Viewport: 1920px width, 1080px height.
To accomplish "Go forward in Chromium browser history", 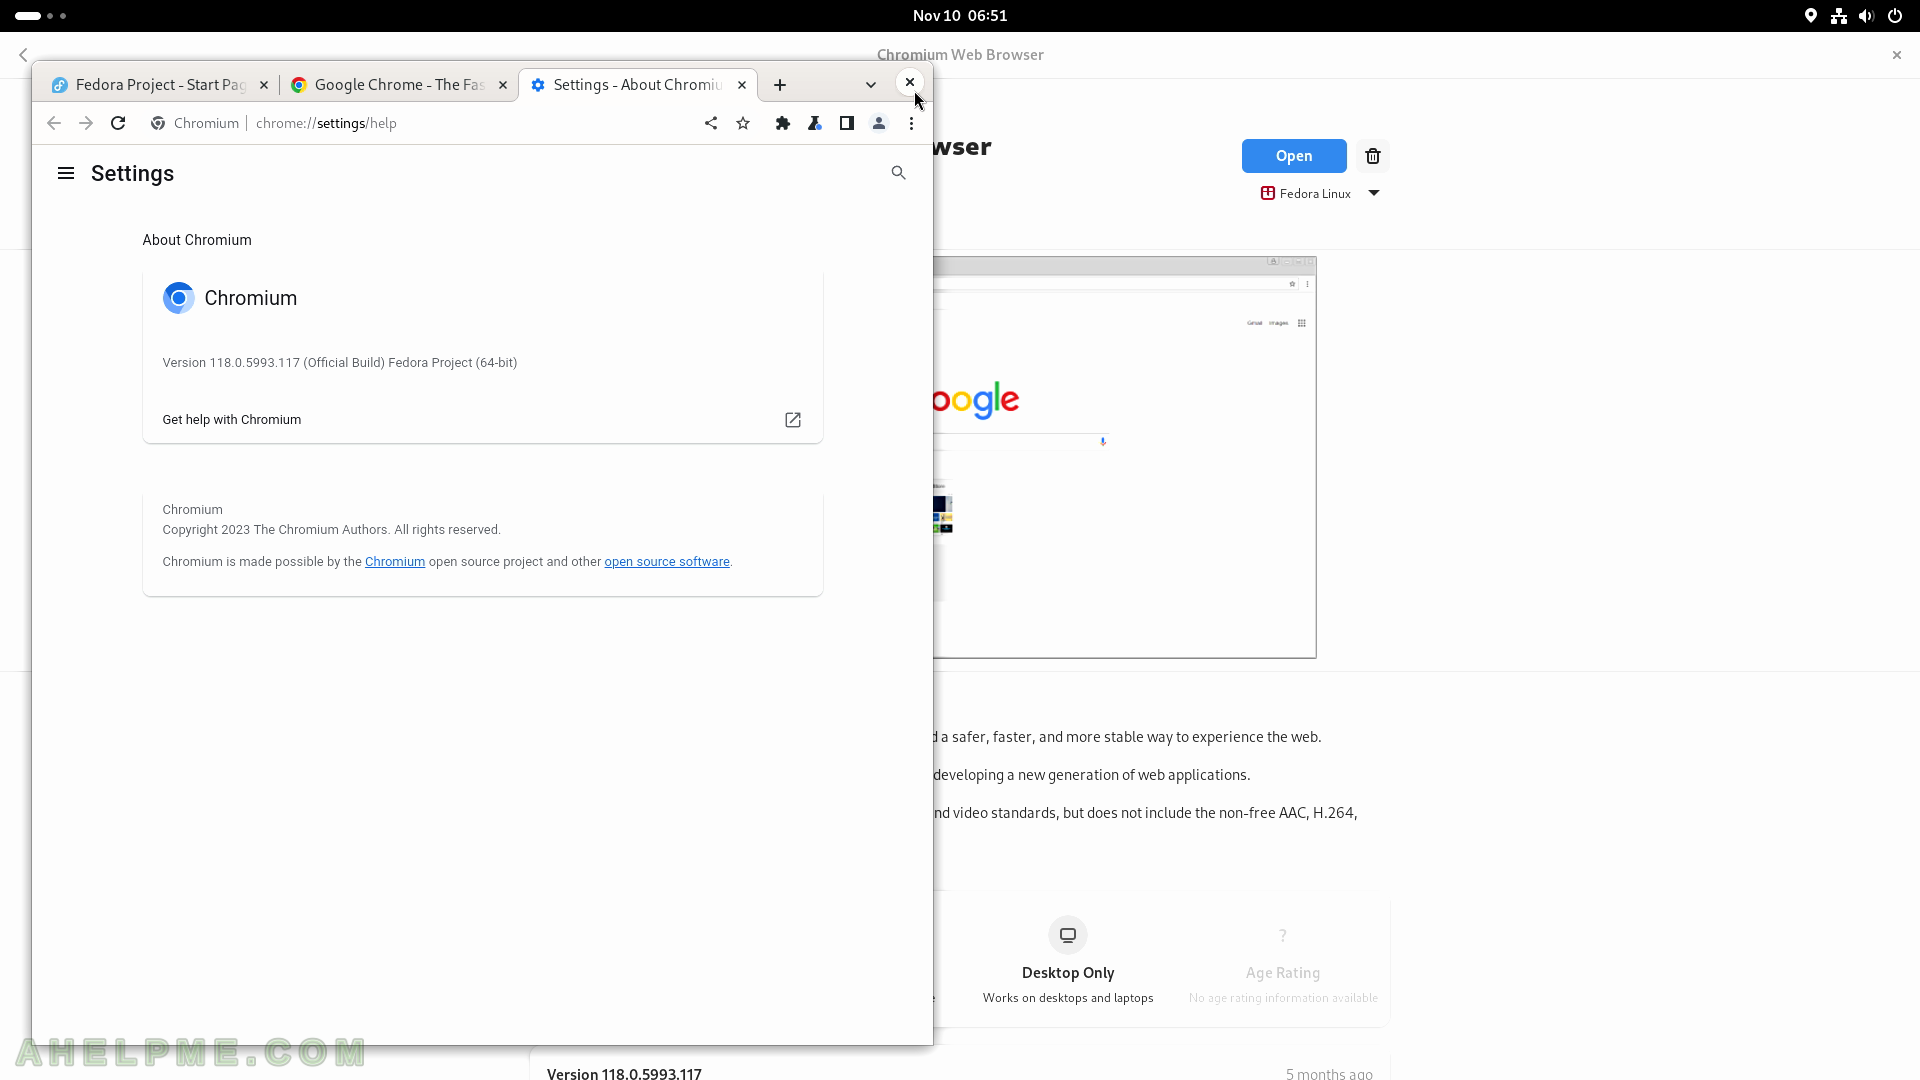I will coord(86,123).
